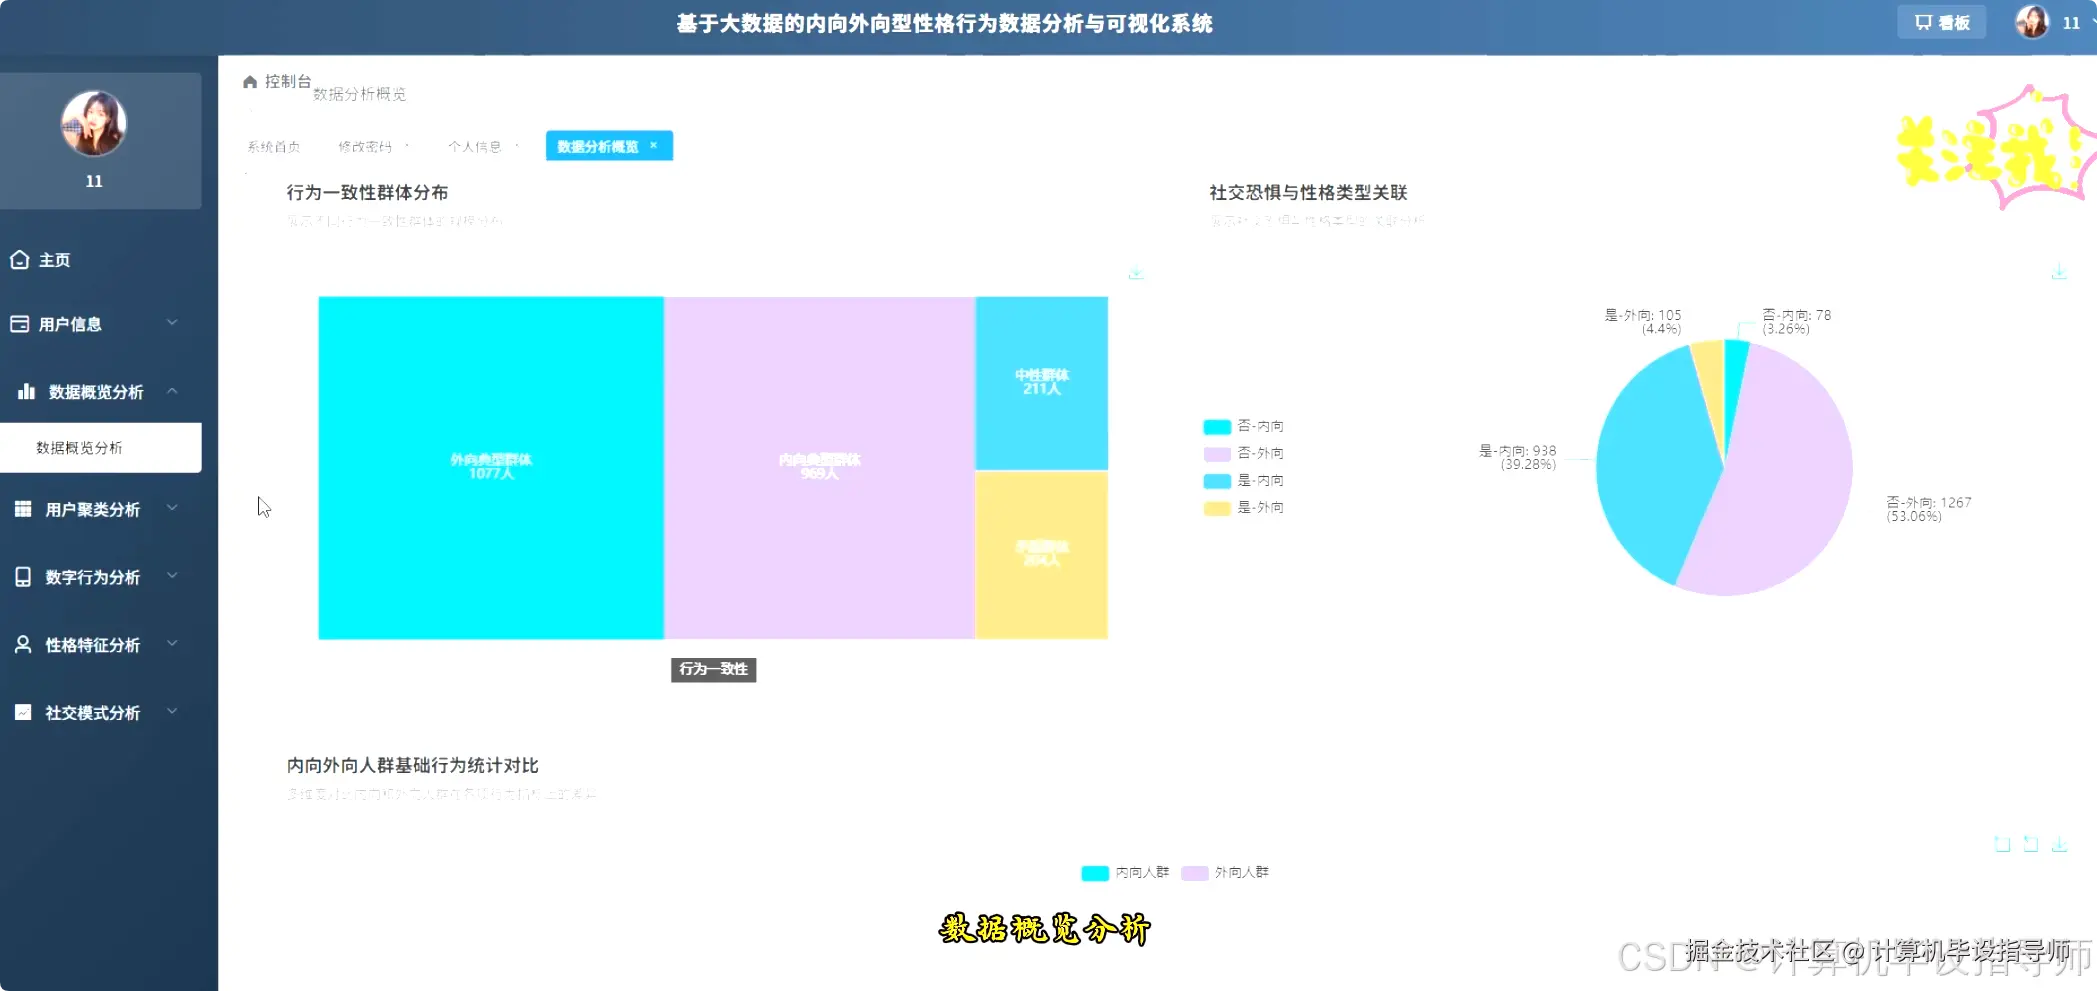Image resolution: width=2097 pixels, height=991 pixels.
Task: Click the grid icon beside 用户聚类分析
Action: tap(23, 509)
